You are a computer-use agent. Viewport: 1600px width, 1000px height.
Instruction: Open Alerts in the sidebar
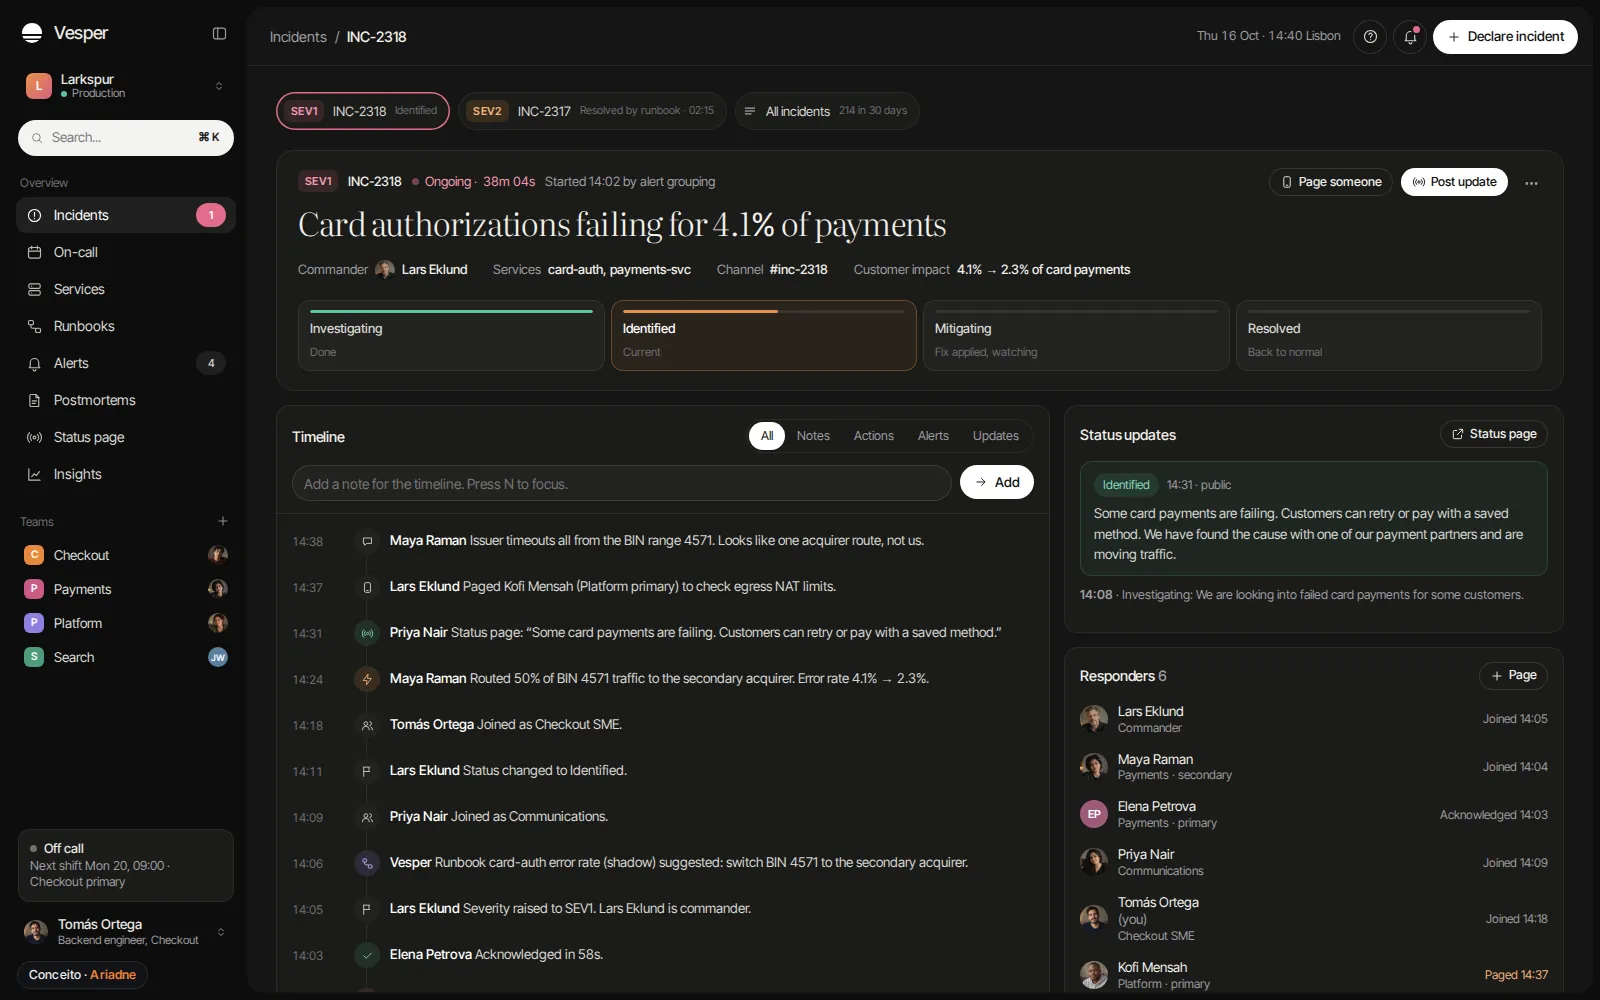click(x=126, y=363)
